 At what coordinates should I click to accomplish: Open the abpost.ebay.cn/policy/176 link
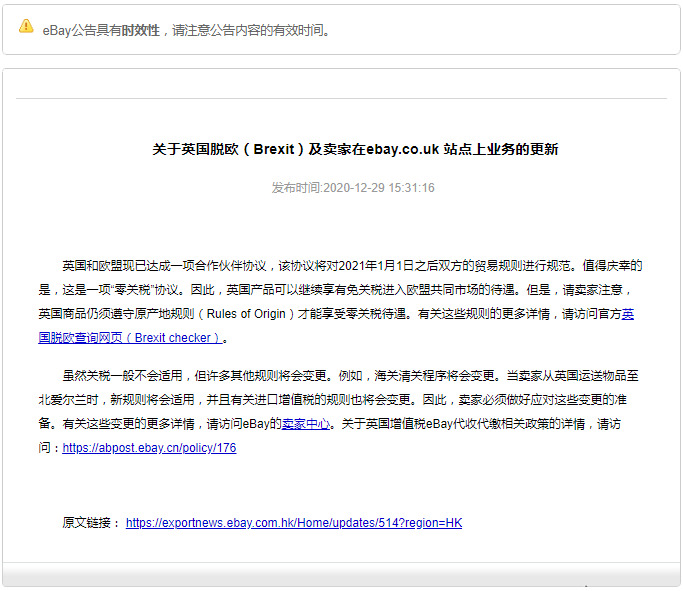149,448
